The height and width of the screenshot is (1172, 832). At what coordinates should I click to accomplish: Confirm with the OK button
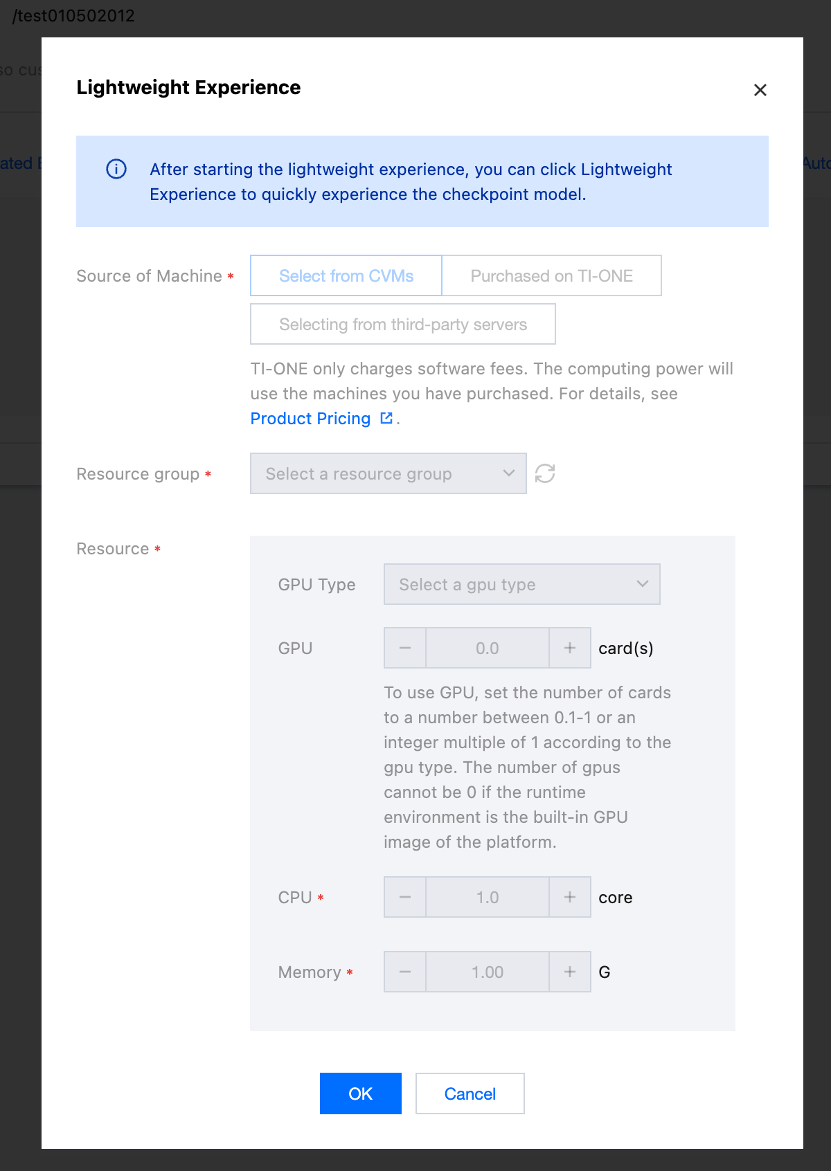point(360,1094)
